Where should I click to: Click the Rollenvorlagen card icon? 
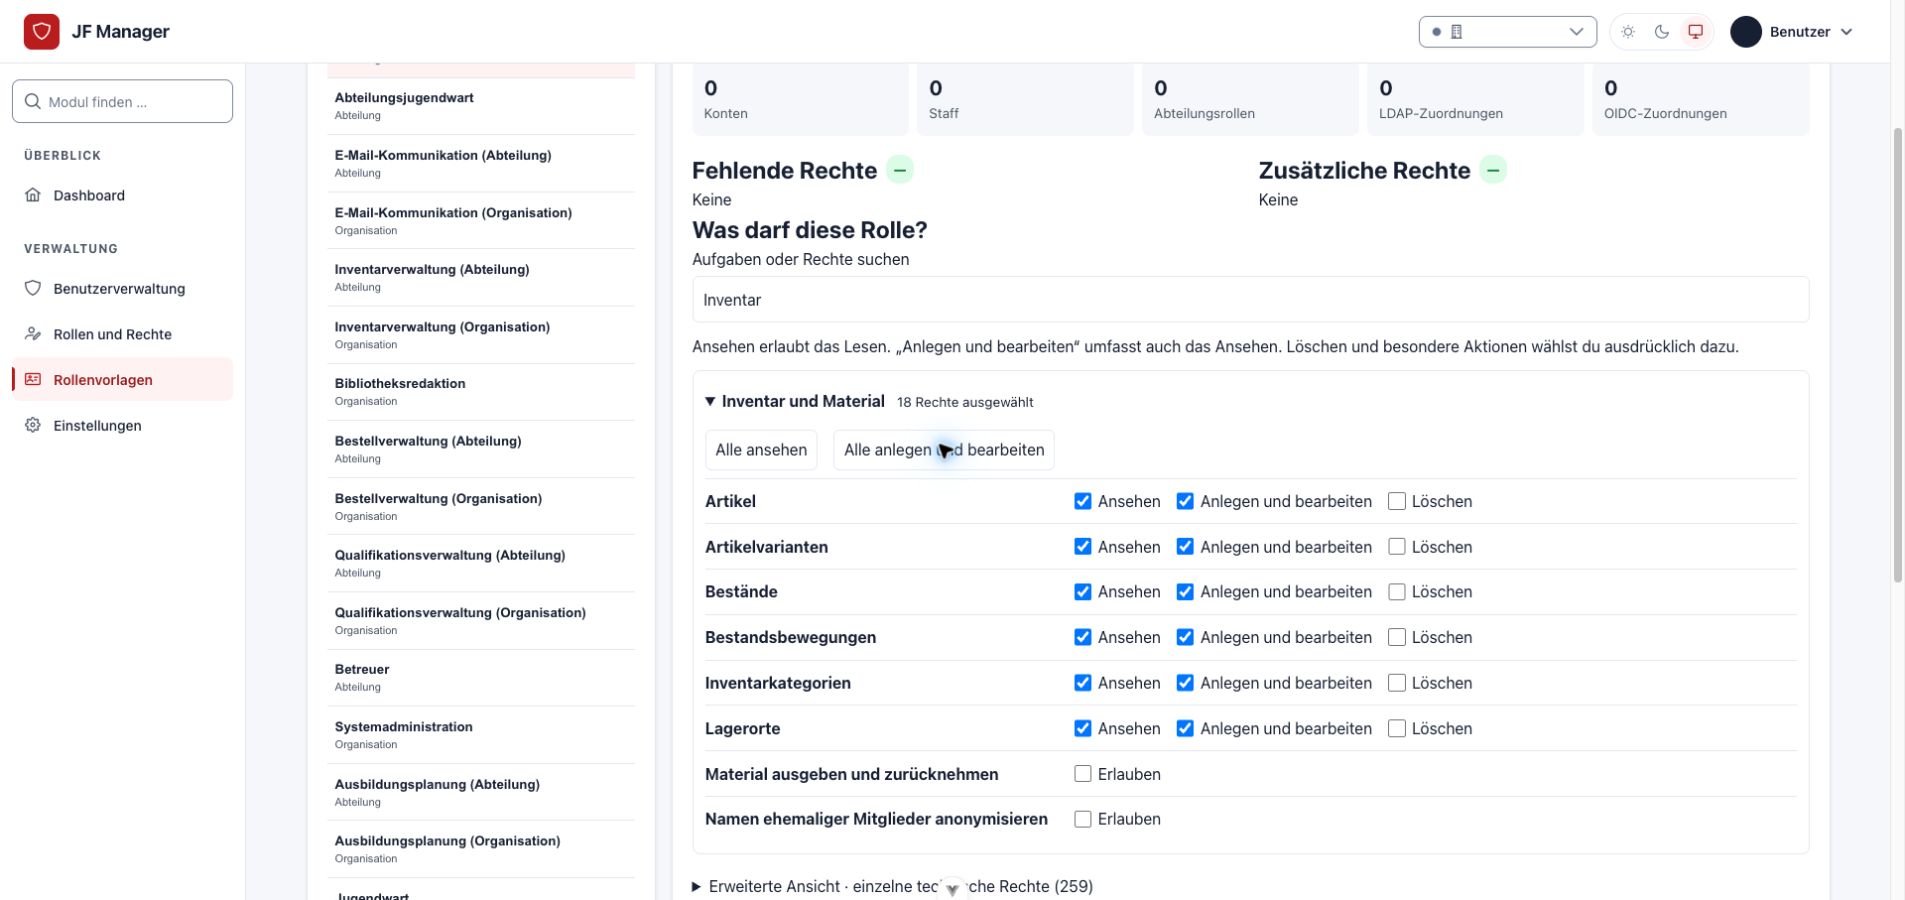pos(33,380)
